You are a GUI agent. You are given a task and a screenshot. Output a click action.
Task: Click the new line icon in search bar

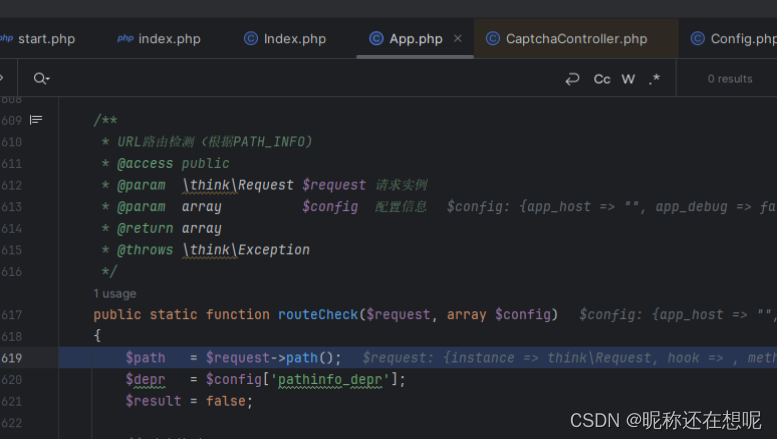coord(572,79)
